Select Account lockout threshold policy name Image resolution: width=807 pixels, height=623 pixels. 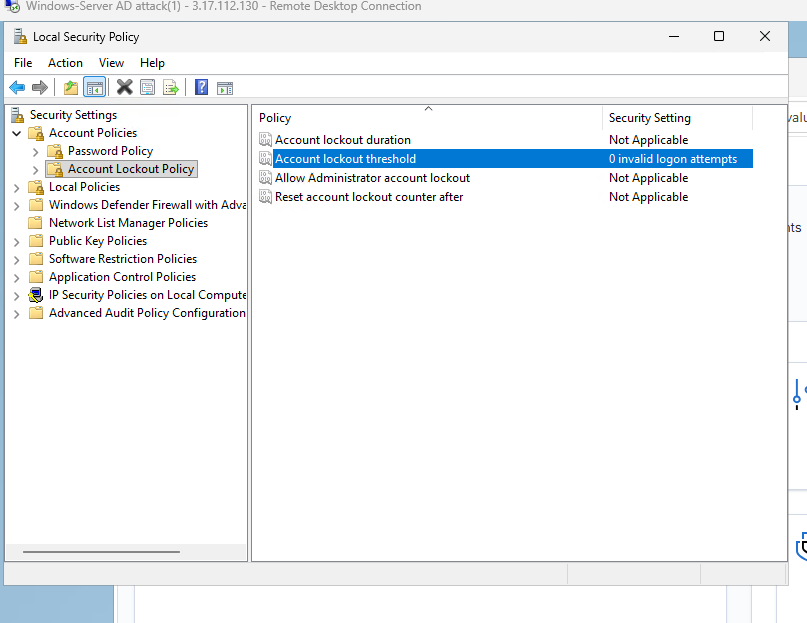[345, 159]
